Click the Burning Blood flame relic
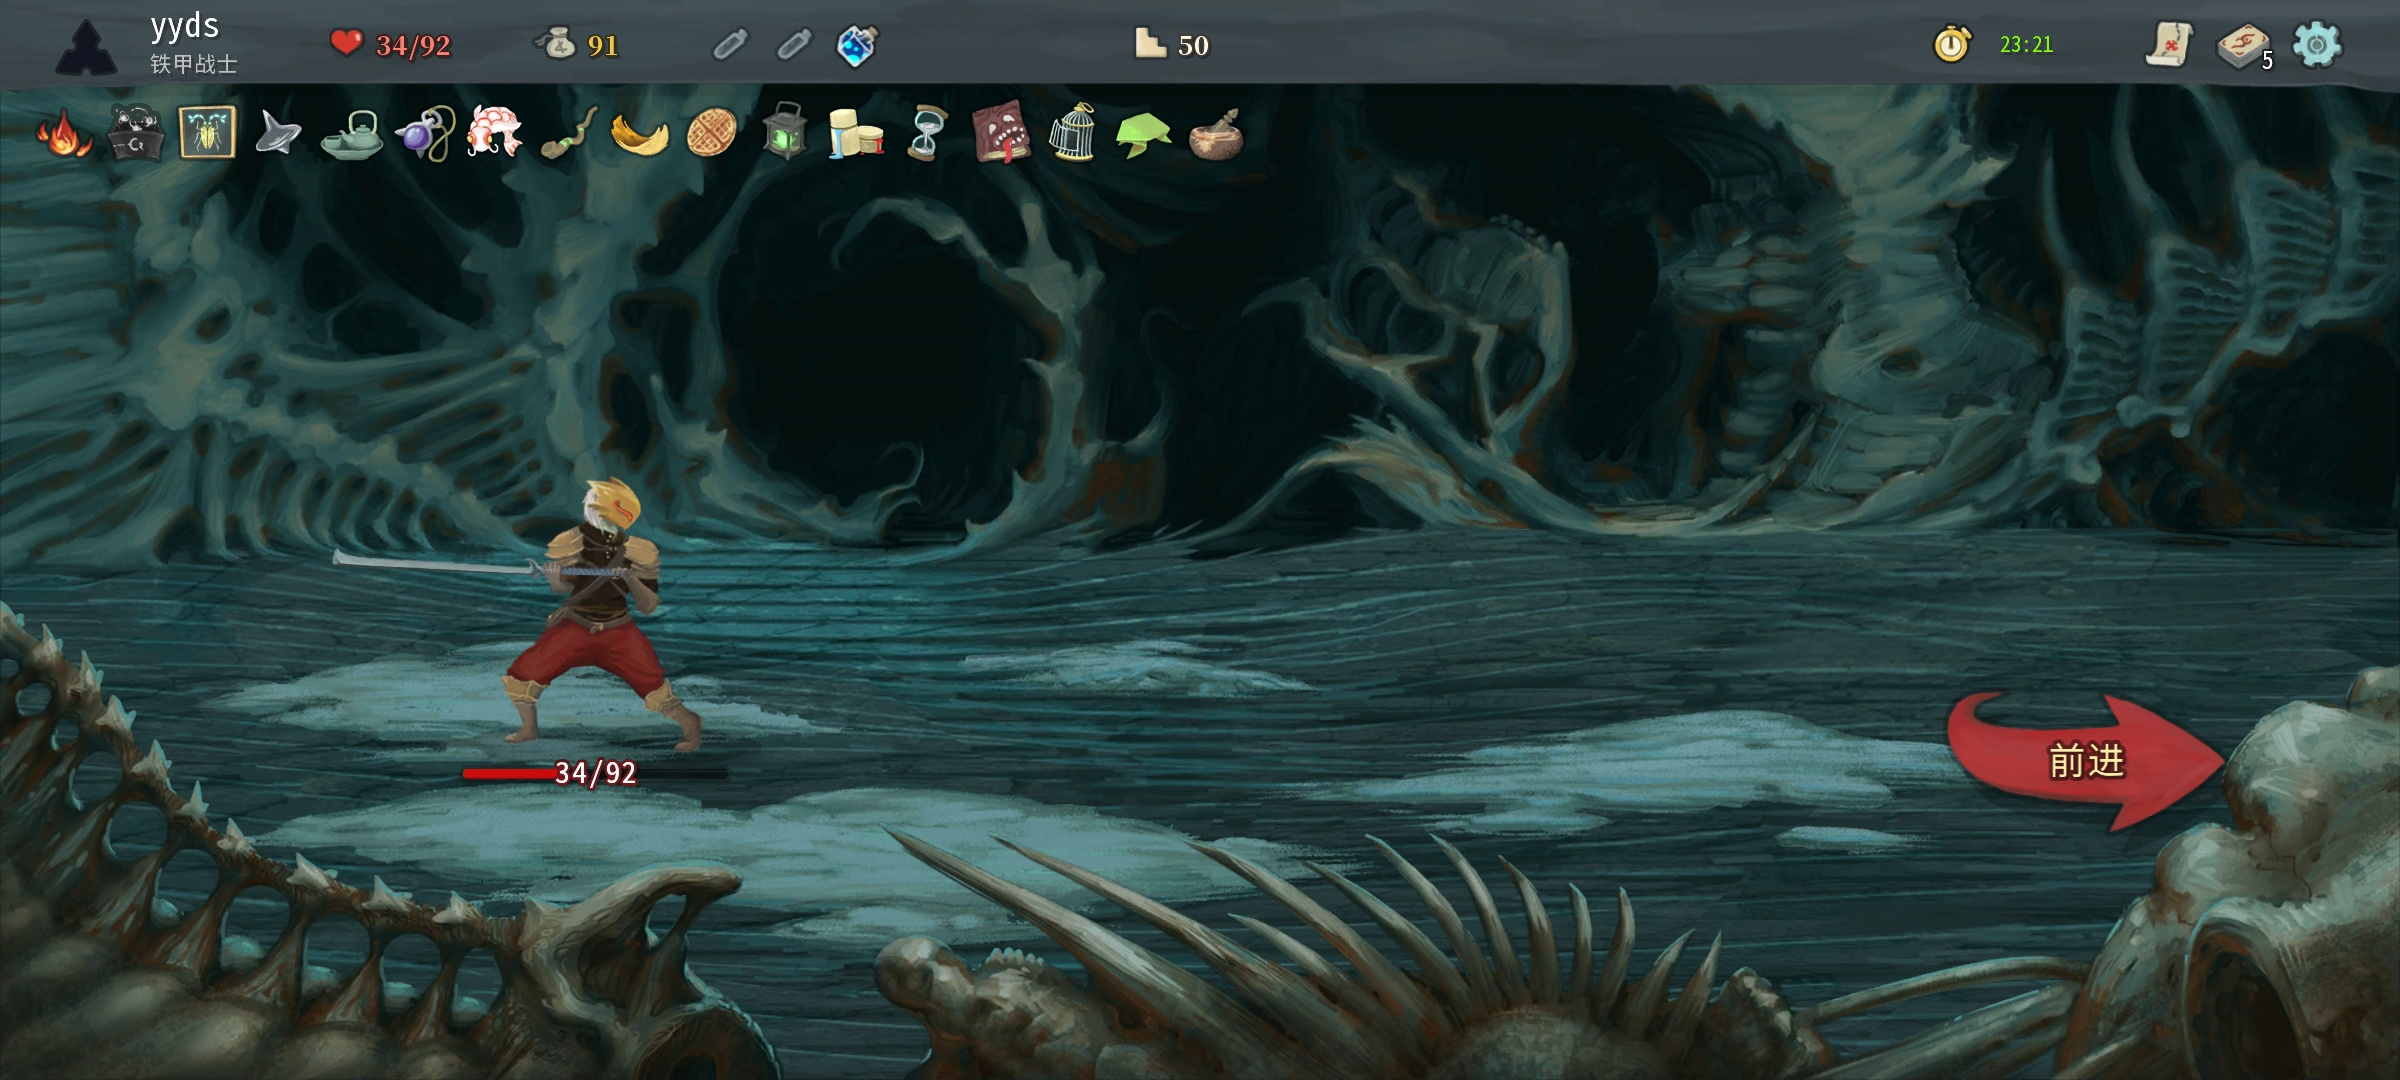2400x1080 pixels. tap(64, 134)
